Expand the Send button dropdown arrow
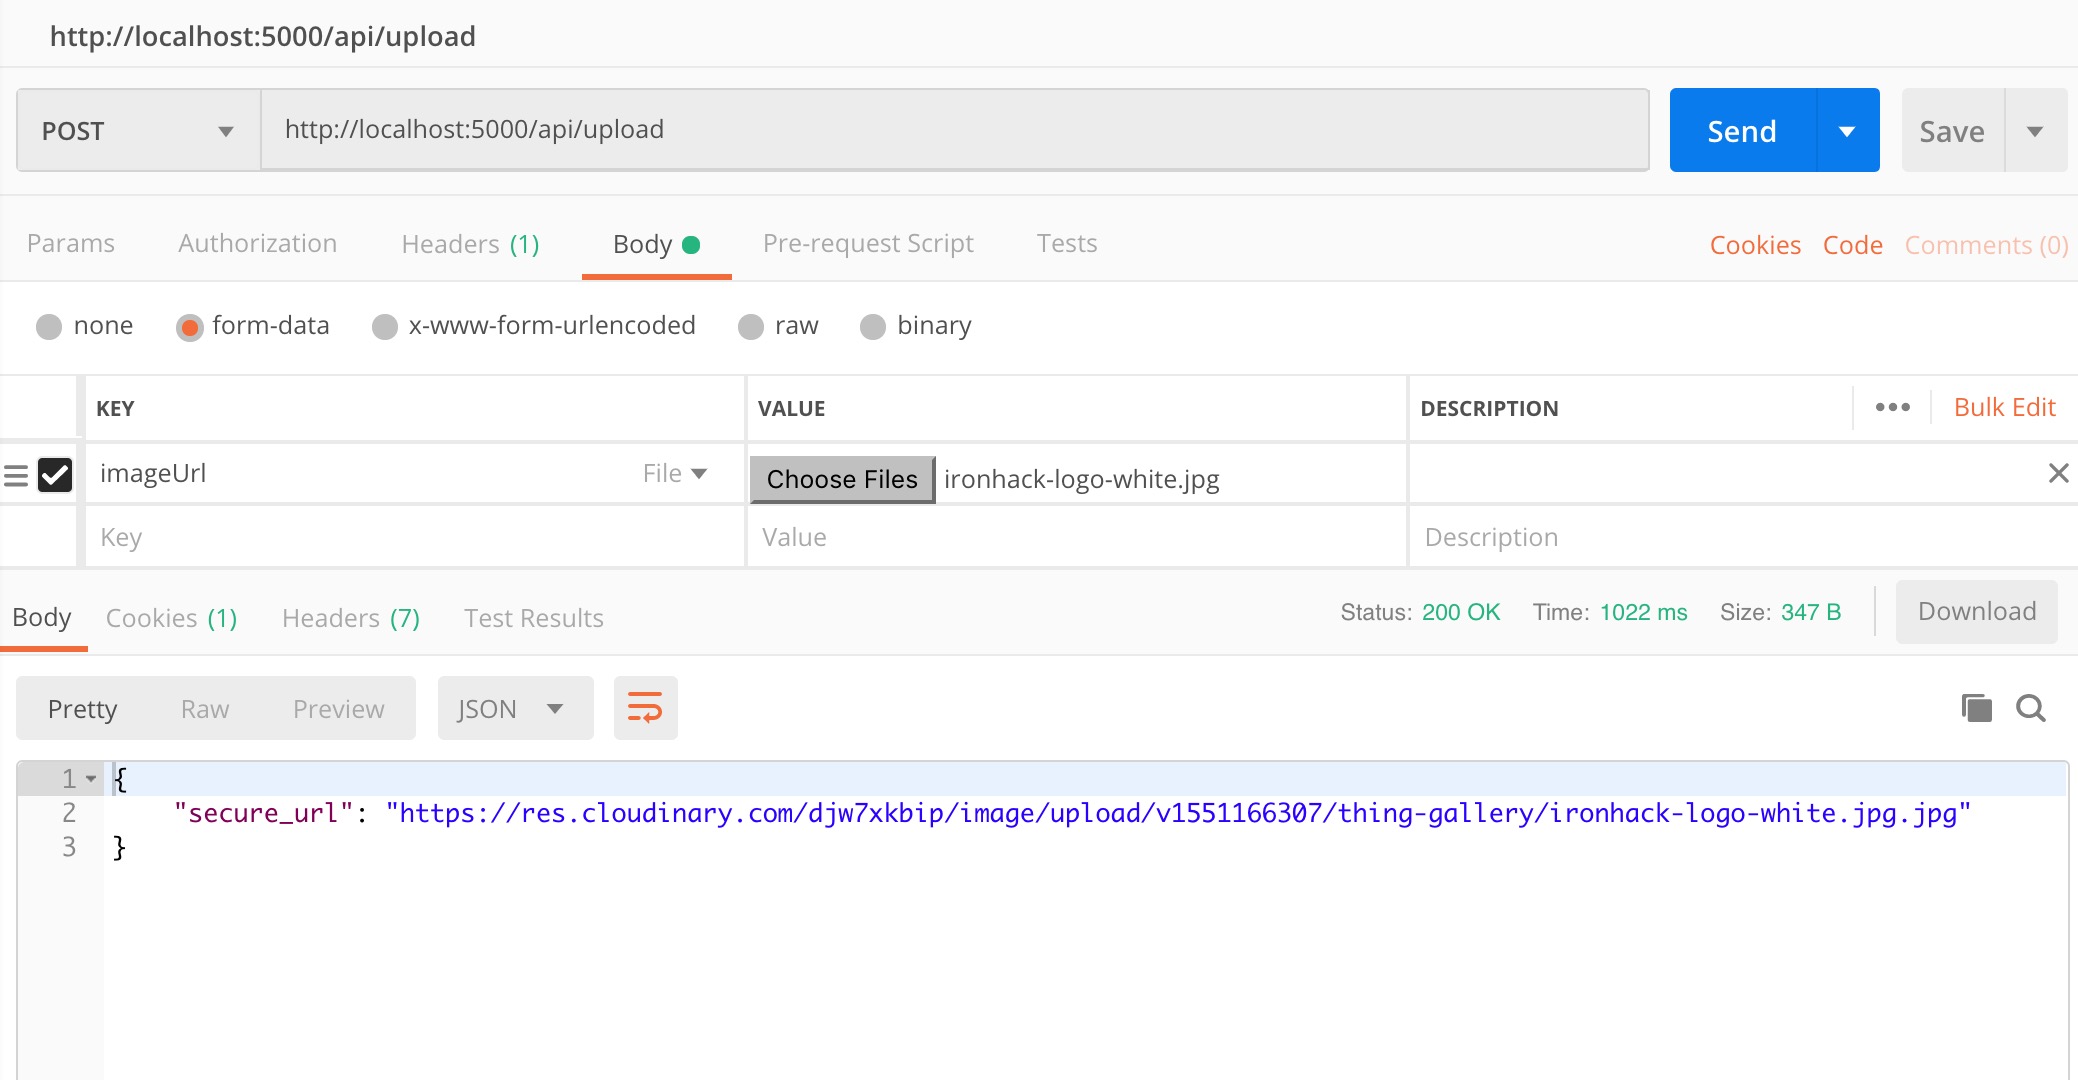This screenshot has height=1080, width=2078. click(x=1847, y=131)
